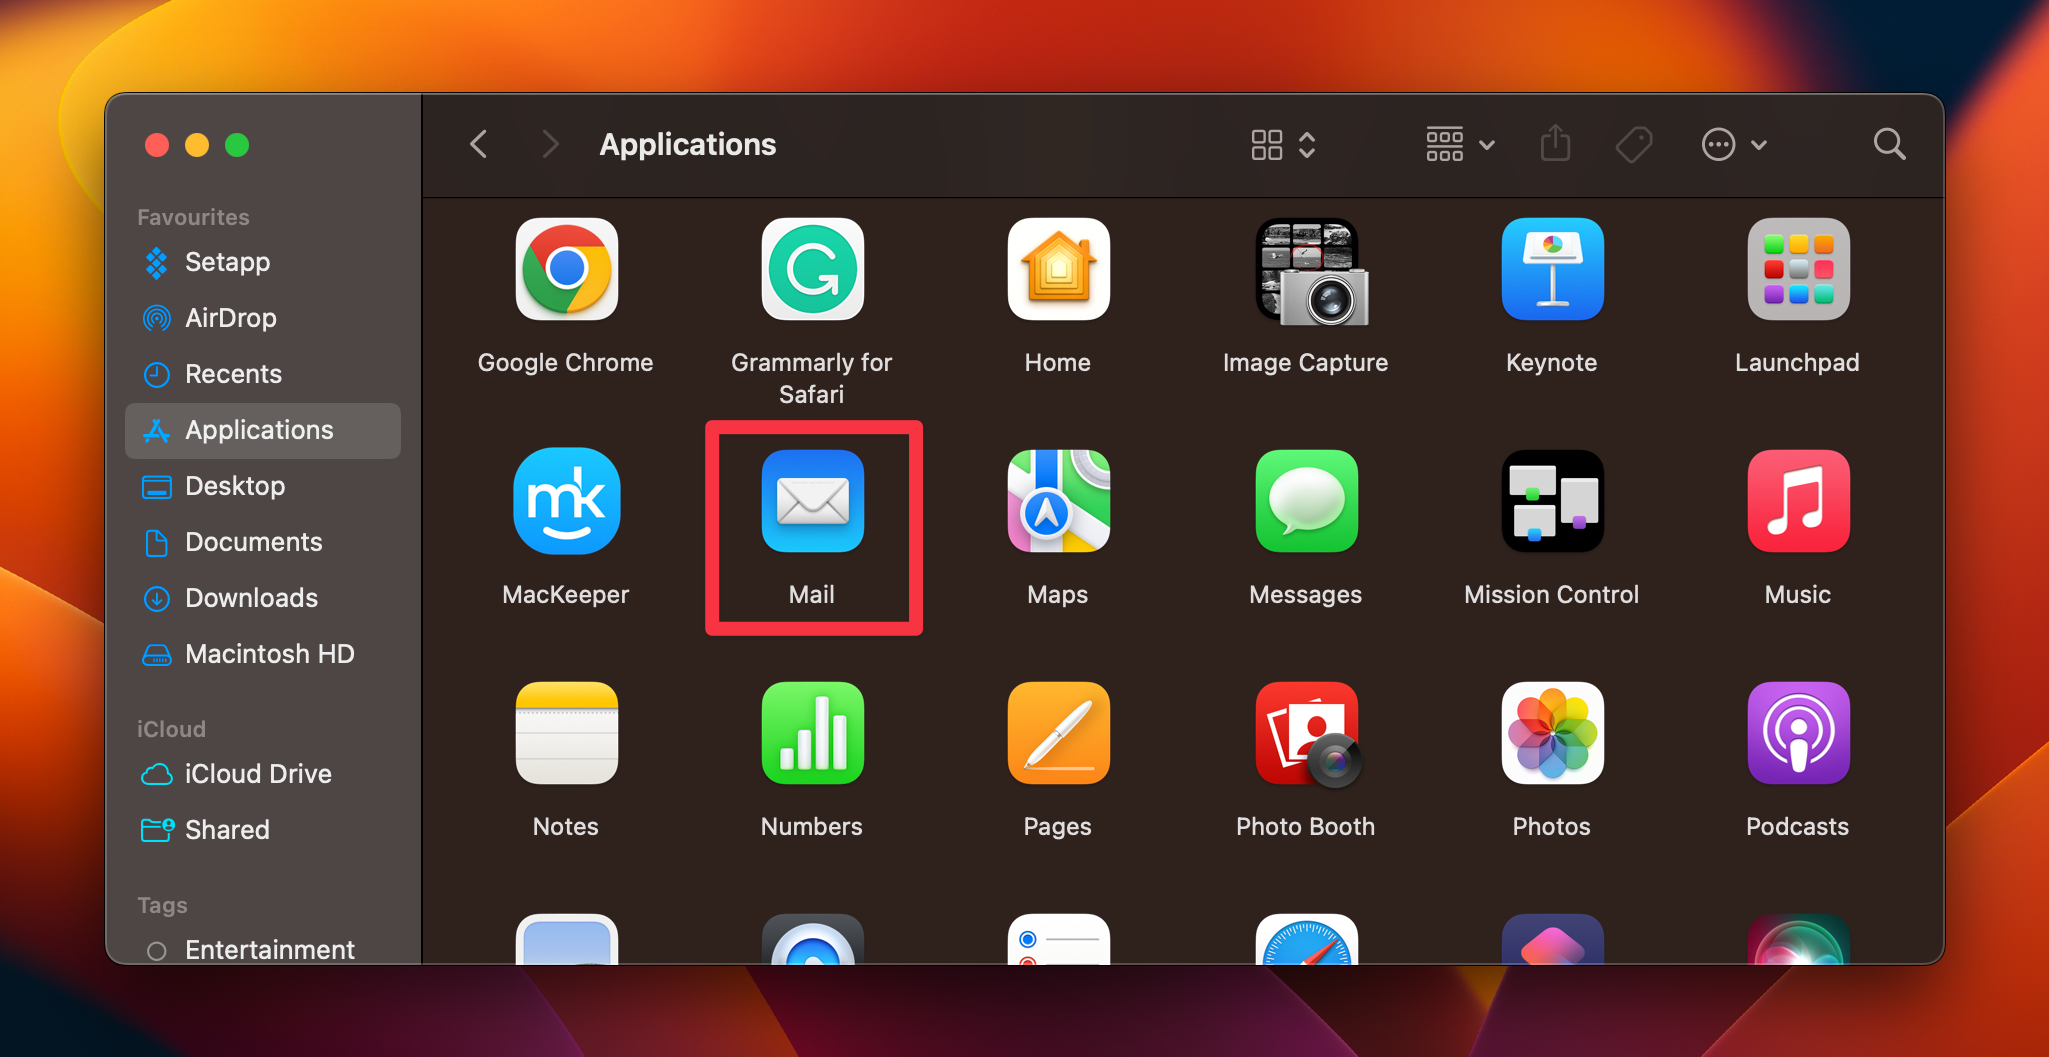The width and height of the screenshot is (2049, 1057).
Task: Open the Messages app
Action: [1305, 502]
